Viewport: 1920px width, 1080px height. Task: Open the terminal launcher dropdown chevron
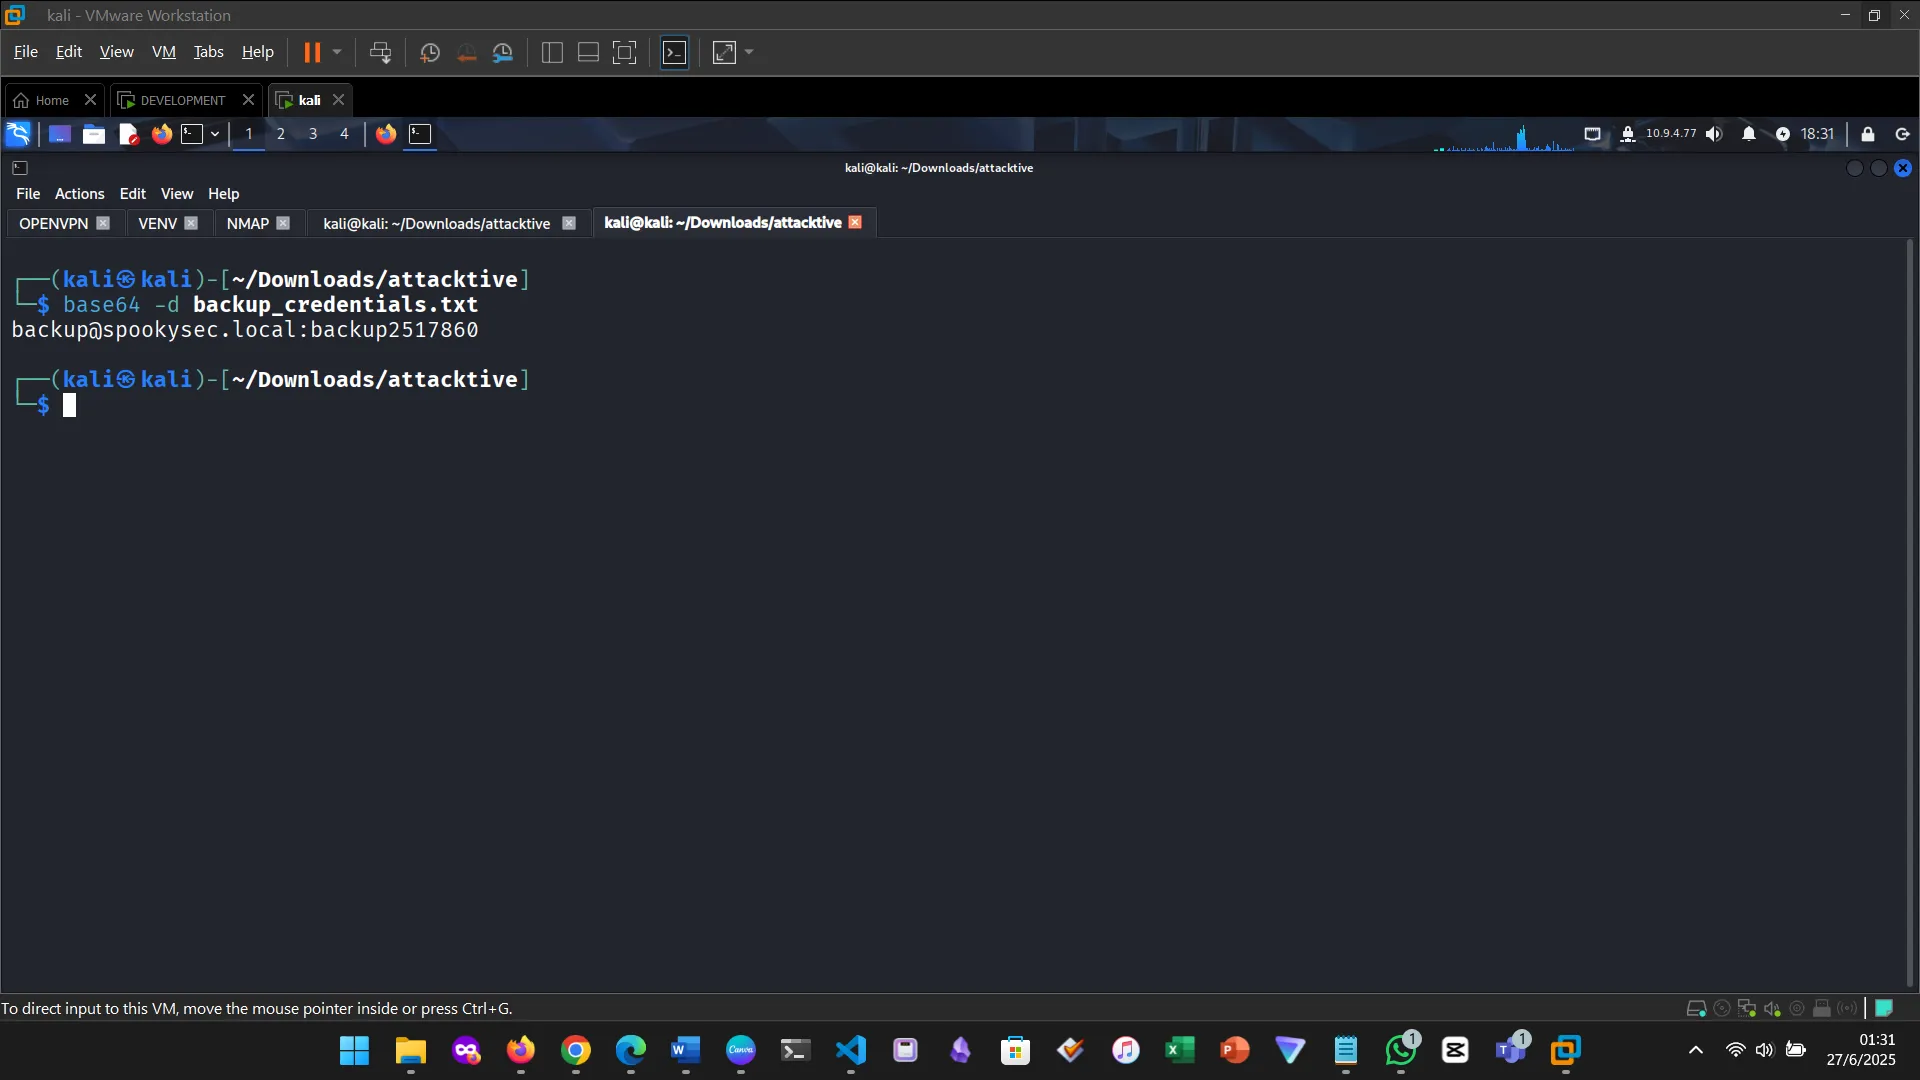pyautogui.click(x=214, y=134)
